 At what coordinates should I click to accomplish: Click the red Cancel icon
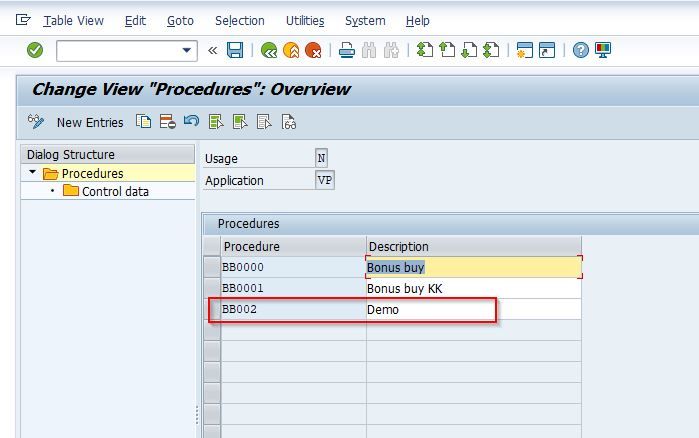click(313, 50)
